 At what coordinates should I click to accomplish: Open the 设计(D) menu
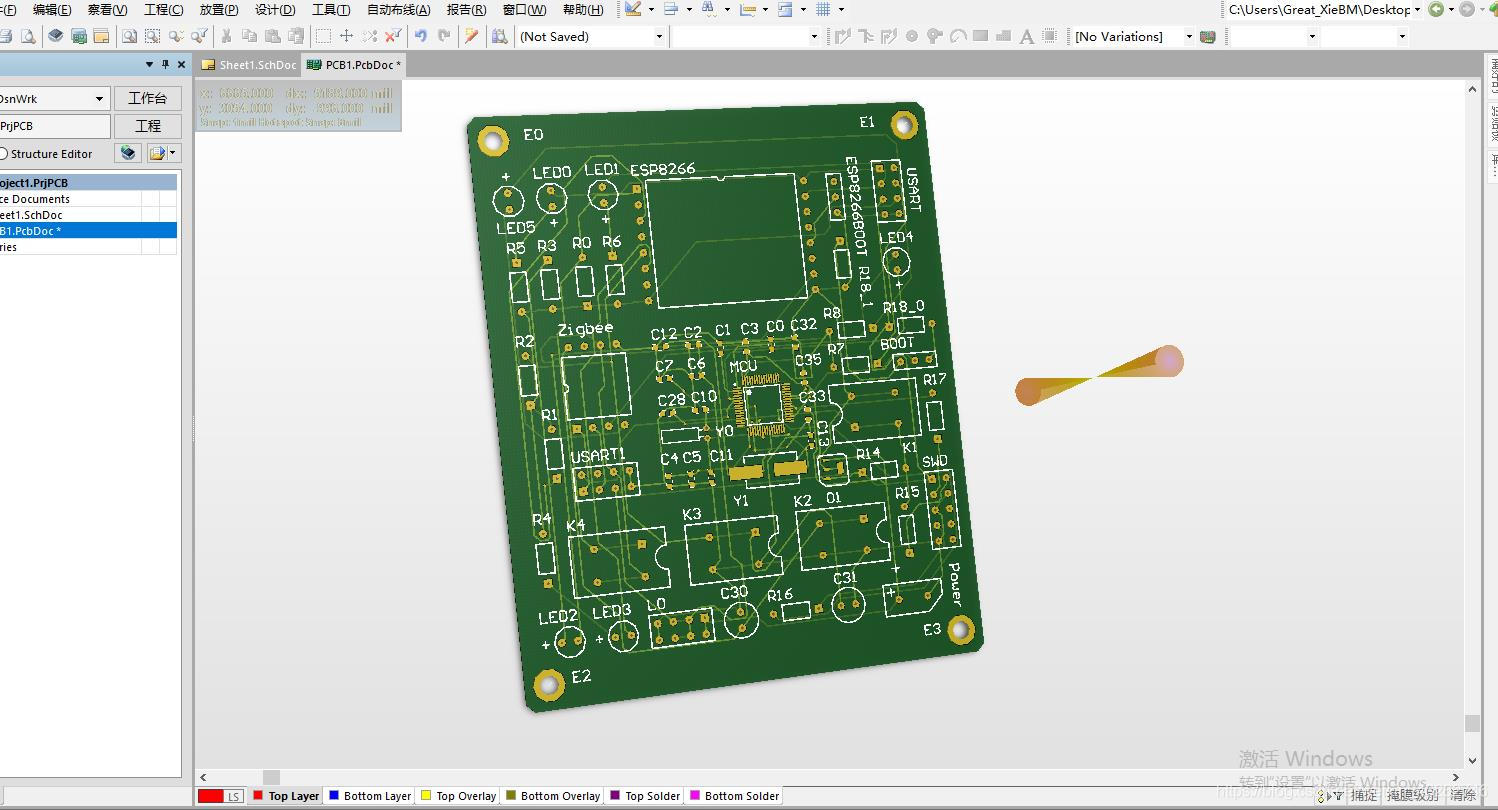pos(275,10)
